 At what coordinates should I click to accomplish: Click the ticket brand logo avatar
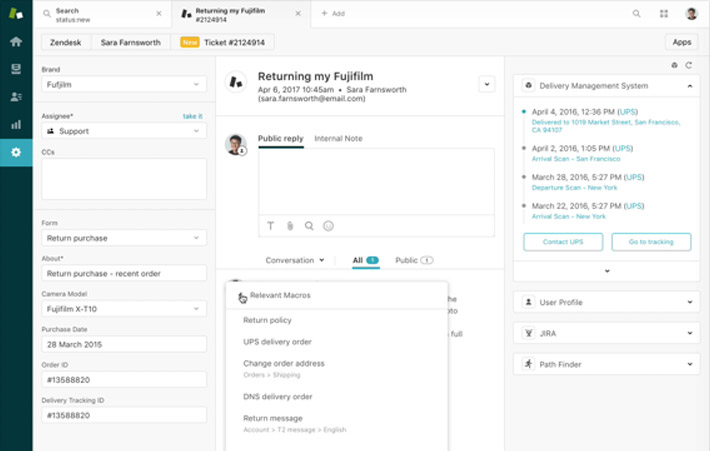(x=236, y=82)
